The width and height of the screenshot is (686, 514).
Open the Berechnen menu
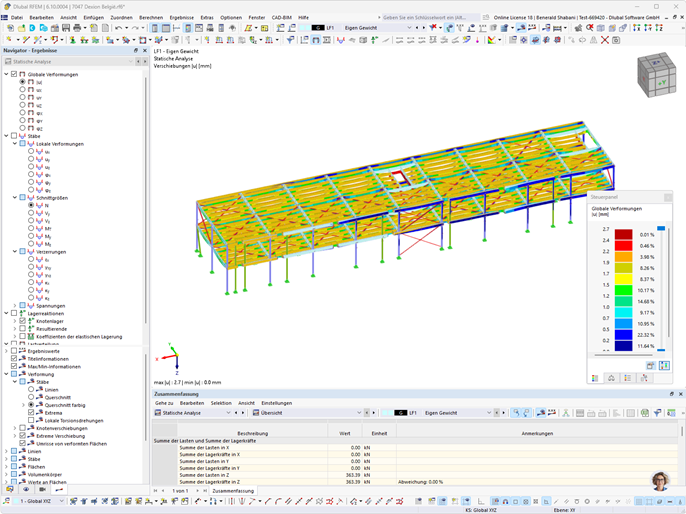coord(151,17)
